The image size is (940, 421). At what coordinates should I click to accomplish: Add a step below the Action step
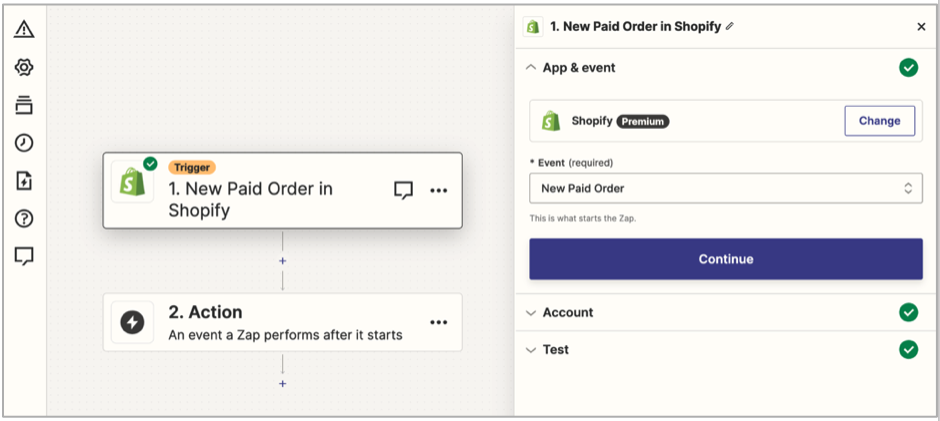pyautogui.click(x=282, y=384)
